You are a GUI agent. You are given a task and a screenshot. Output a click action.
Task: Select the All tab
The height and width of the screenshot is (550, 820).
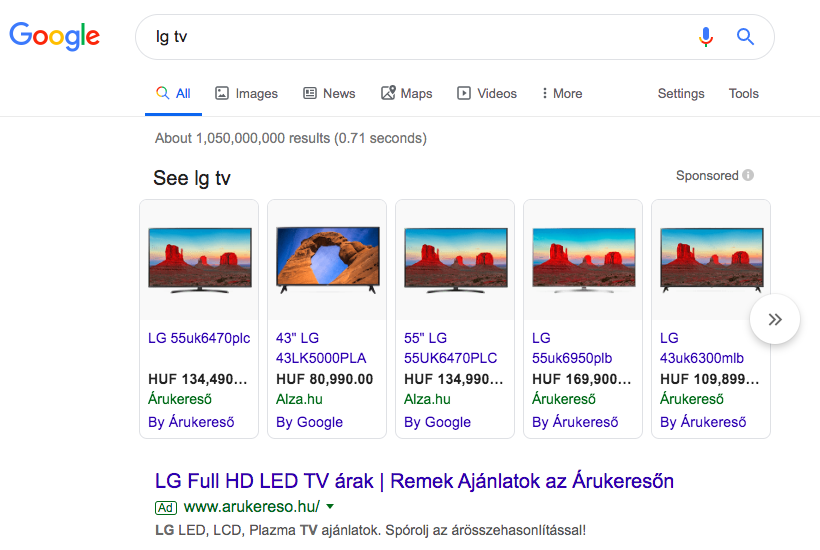[173, 94]
